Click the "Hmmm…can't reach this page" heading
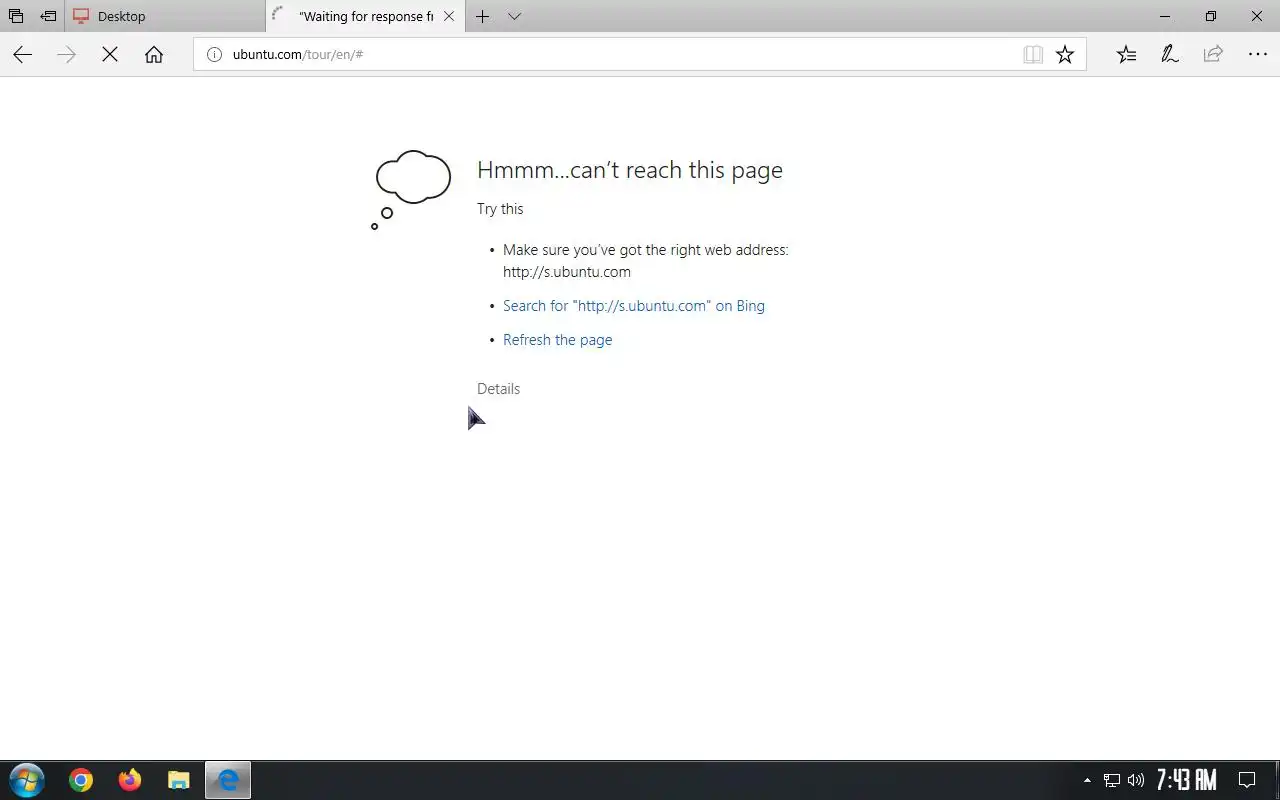The width and height of the screenshot is (1280, 800). 630,170
